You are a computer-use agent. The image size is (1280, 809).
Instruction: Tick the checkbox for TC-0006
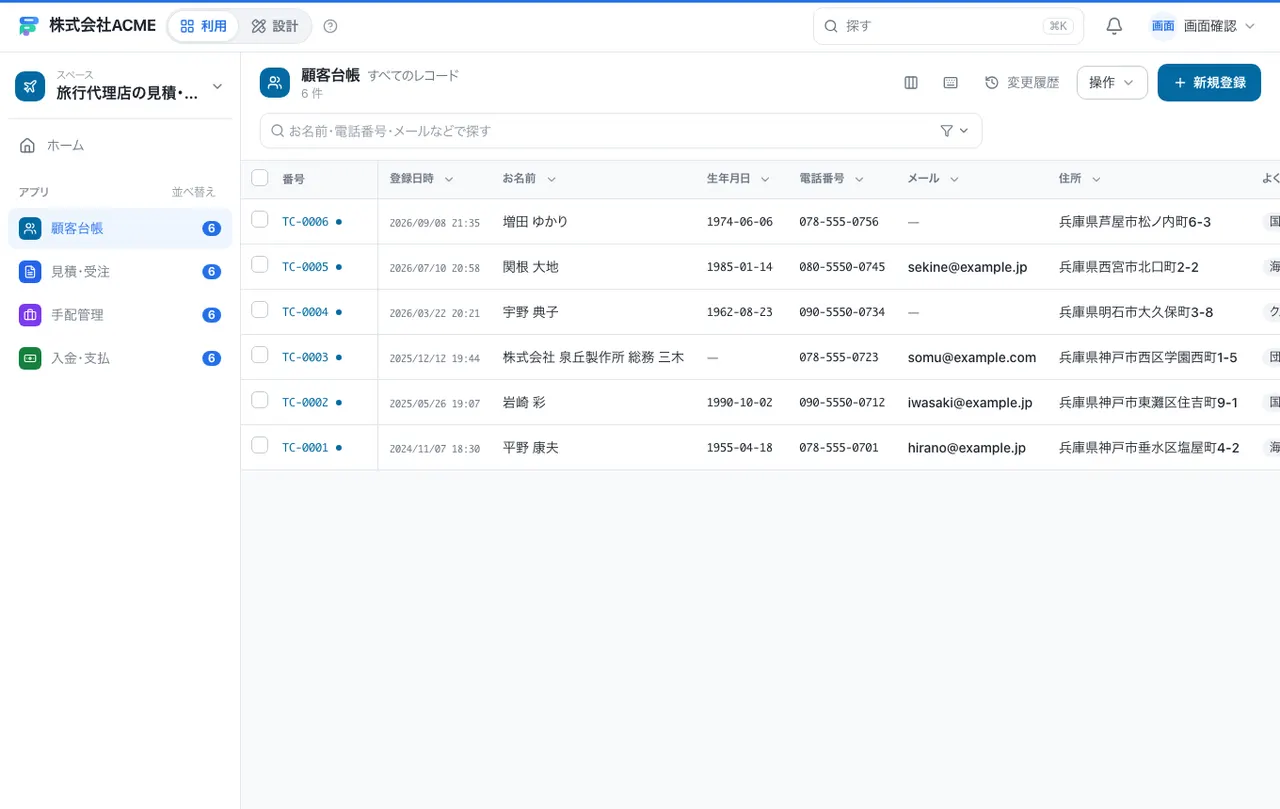(x=260, y=219)
